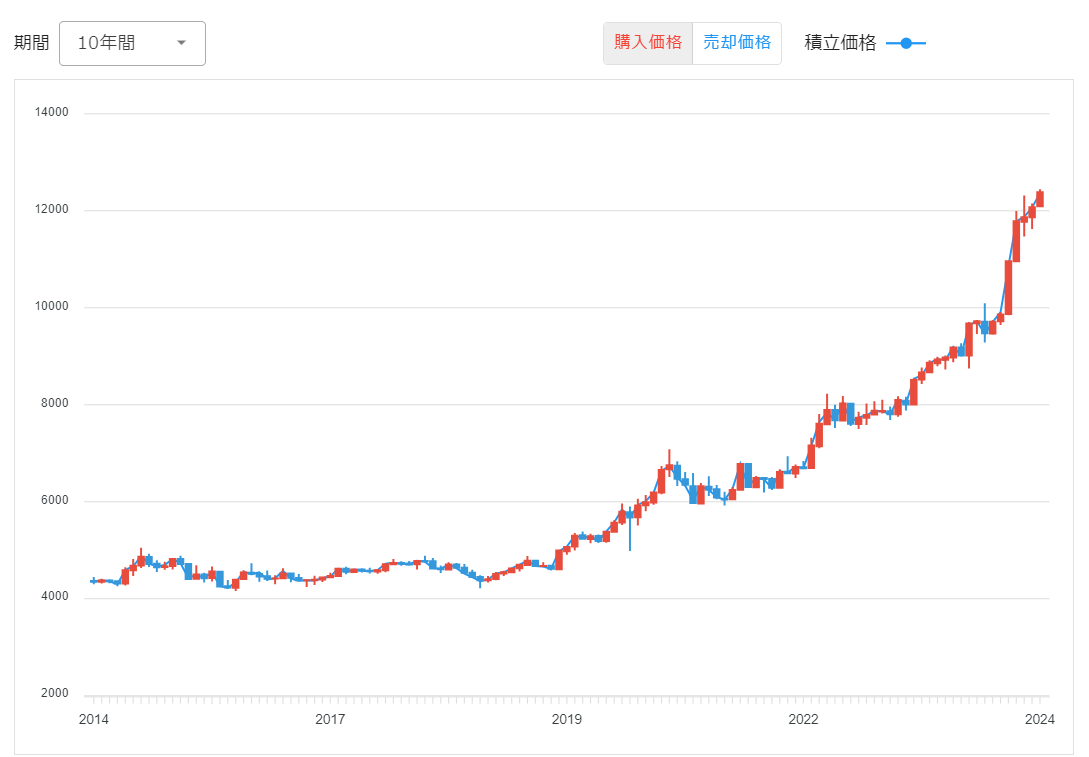Click the blue 積立価格 legend line marker
Image resolution: width=1089 pixels, height=757 pixels.
(x=906, y=43)
